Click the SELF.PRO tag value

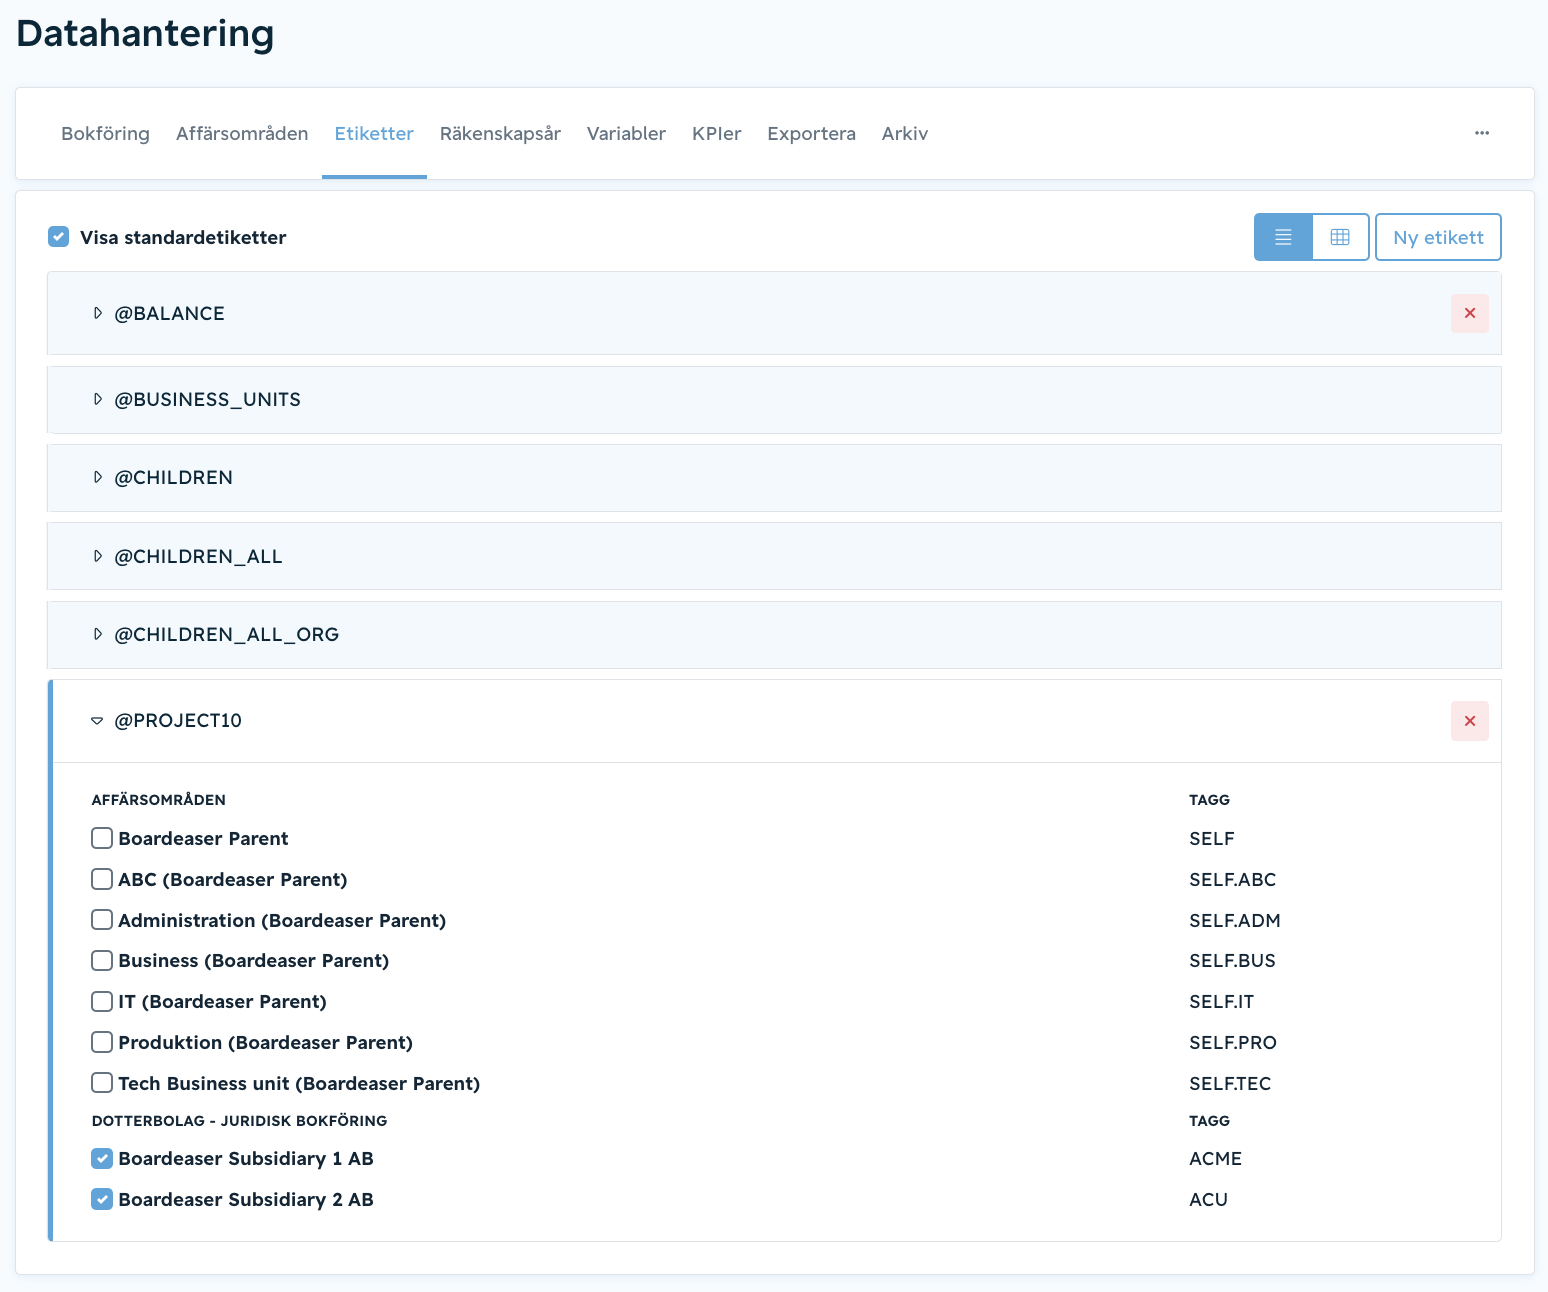click(x=1233, y=1042)
